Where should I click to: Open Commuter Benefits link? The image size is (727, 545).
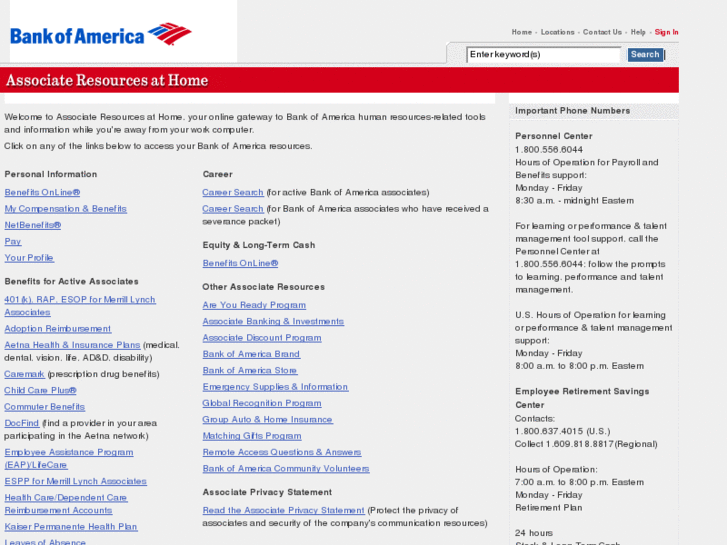pyautogui.click(x=45, y=406)
